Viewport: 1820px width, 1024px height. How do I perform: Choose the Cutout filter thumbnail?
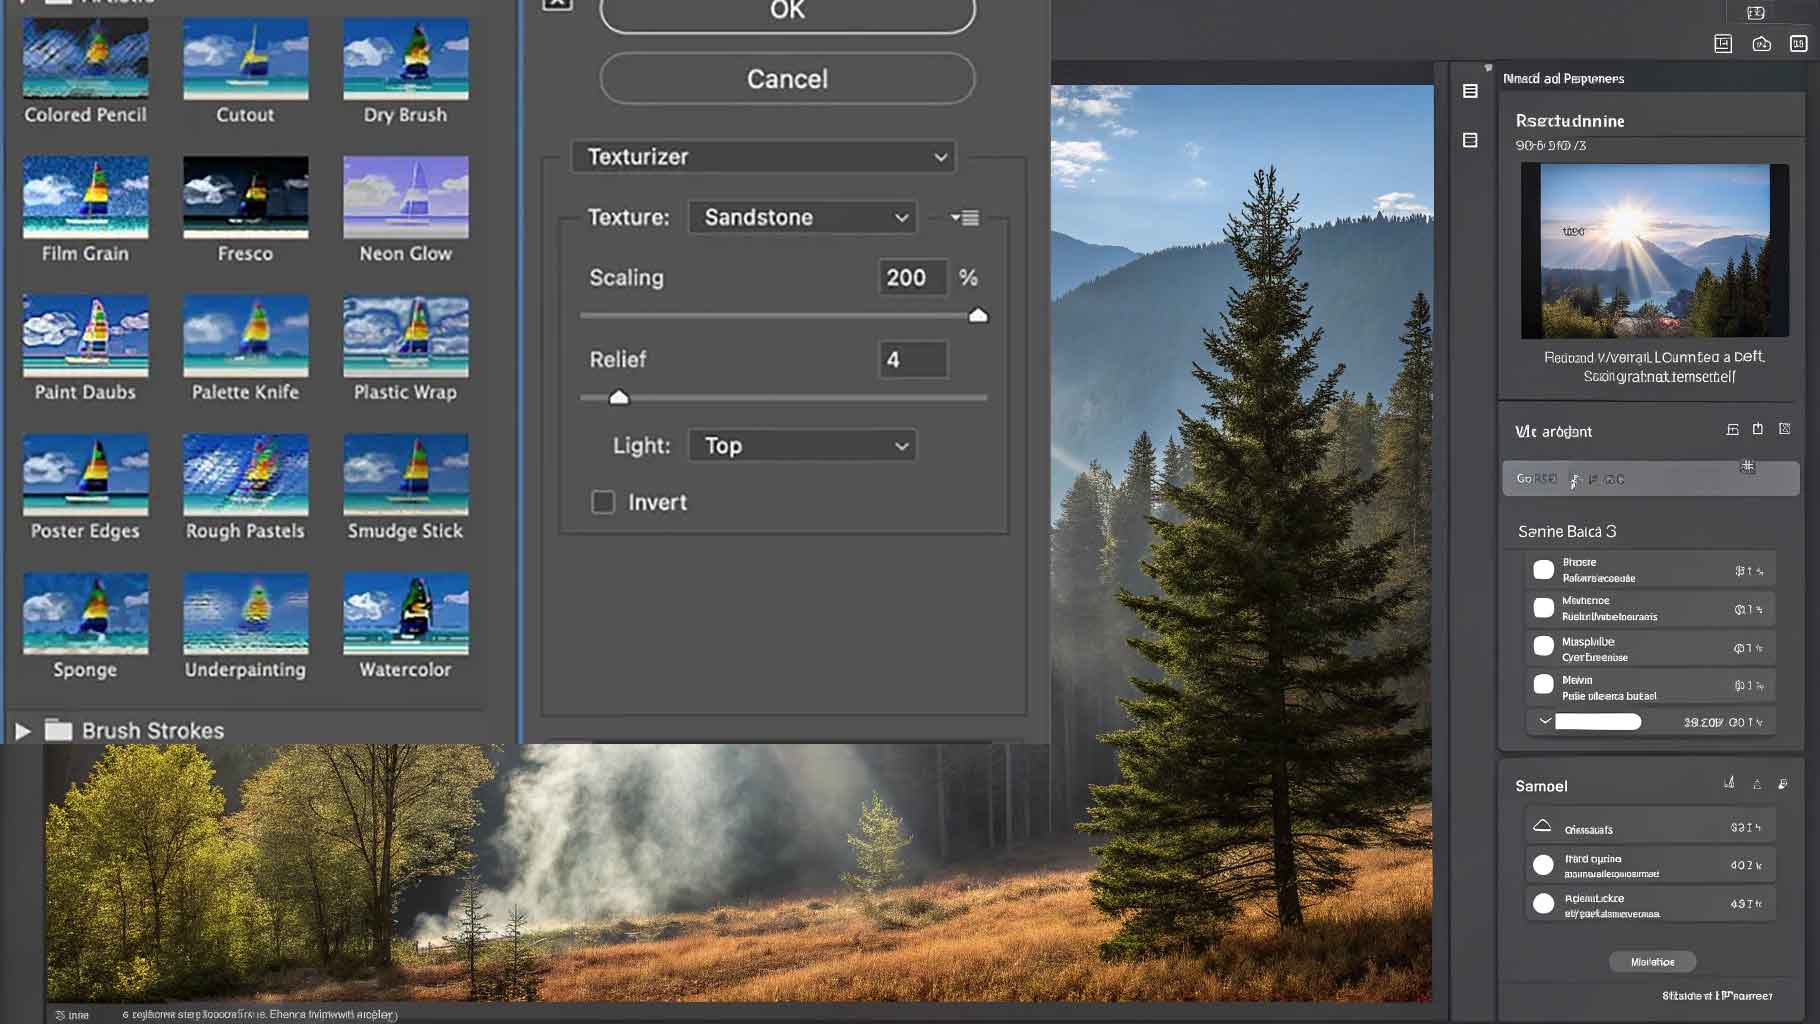(x=245, y=58)
